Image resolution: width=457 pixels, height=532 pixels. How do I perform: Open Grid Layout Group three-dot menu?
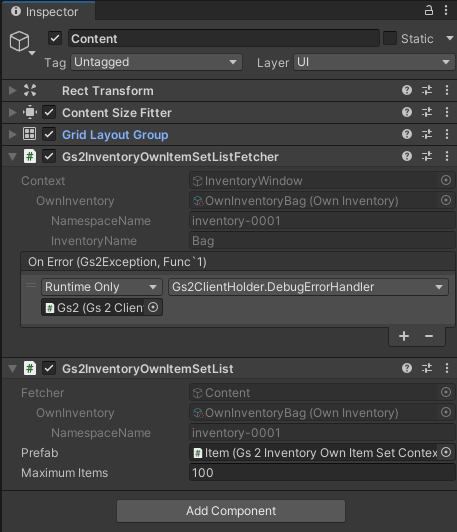447,134
